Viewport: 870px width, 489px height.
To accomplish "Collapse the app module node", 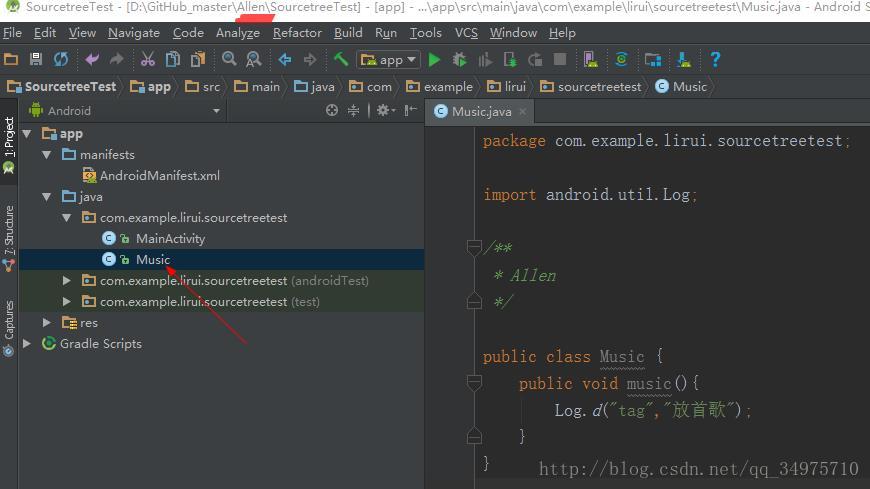I will click(27, 134).
